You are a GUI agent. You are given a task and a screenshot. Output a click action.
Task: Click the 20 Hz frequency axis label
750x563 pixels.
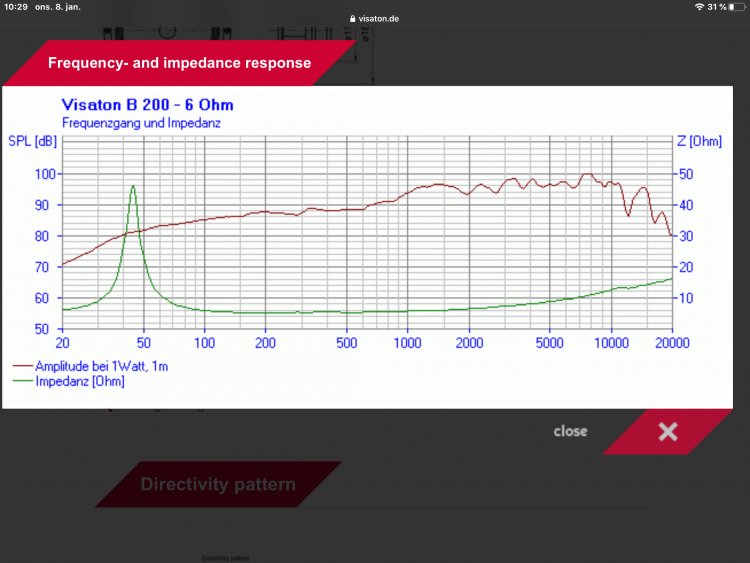pos(62,343)
